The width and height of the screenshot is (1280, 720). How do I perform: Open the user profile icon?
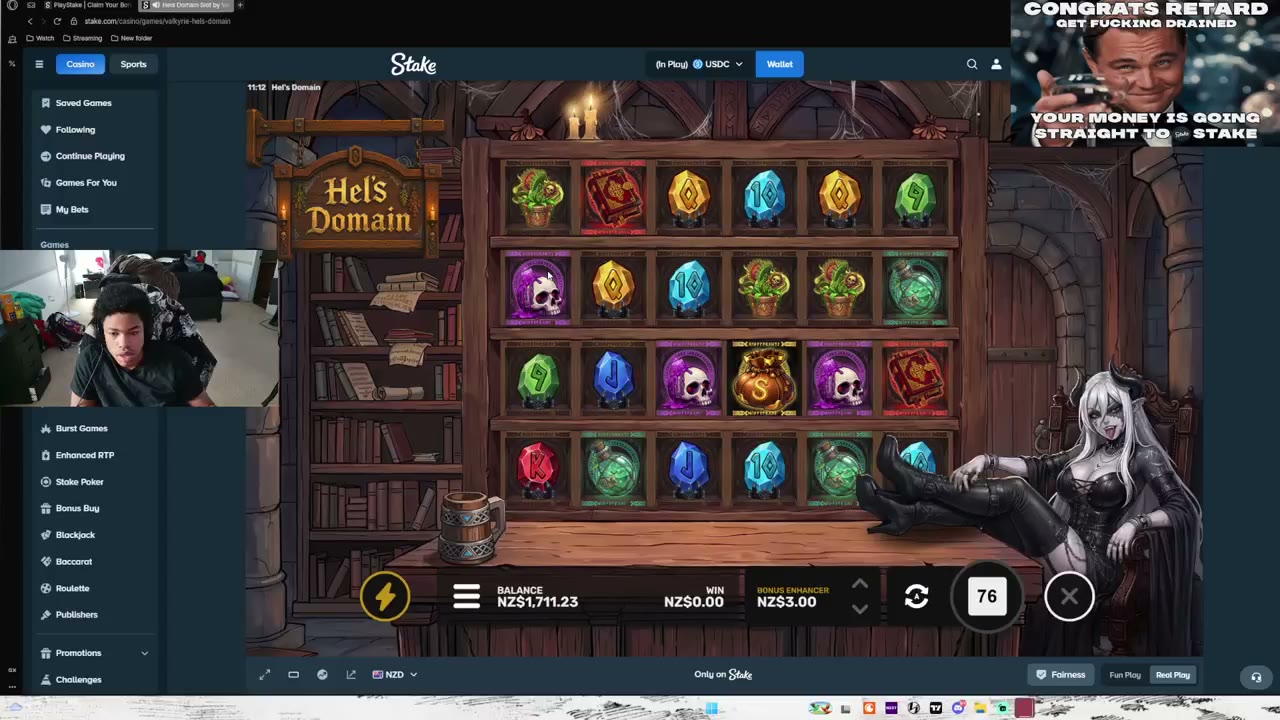point(996,64)
